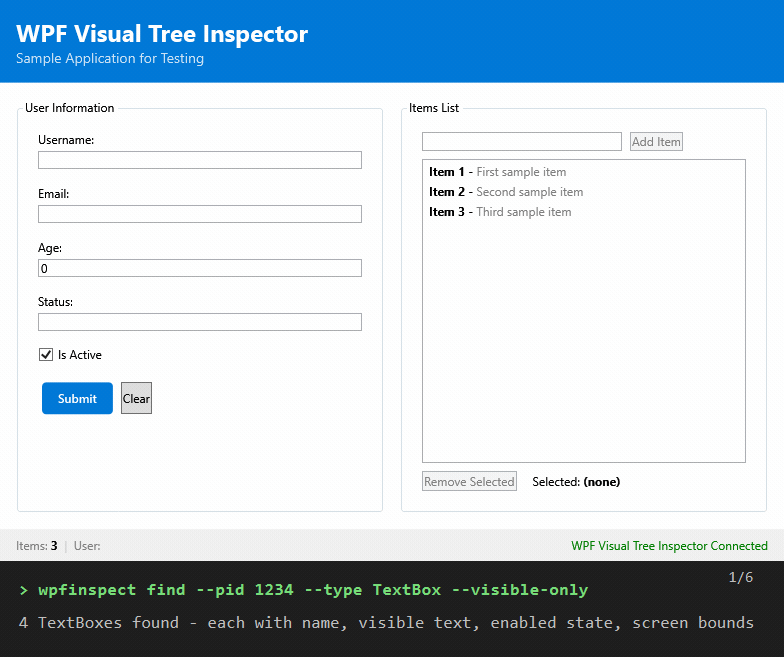Click the Remove Selected button
Screen dimensions: 784x657
coord(469,482)
